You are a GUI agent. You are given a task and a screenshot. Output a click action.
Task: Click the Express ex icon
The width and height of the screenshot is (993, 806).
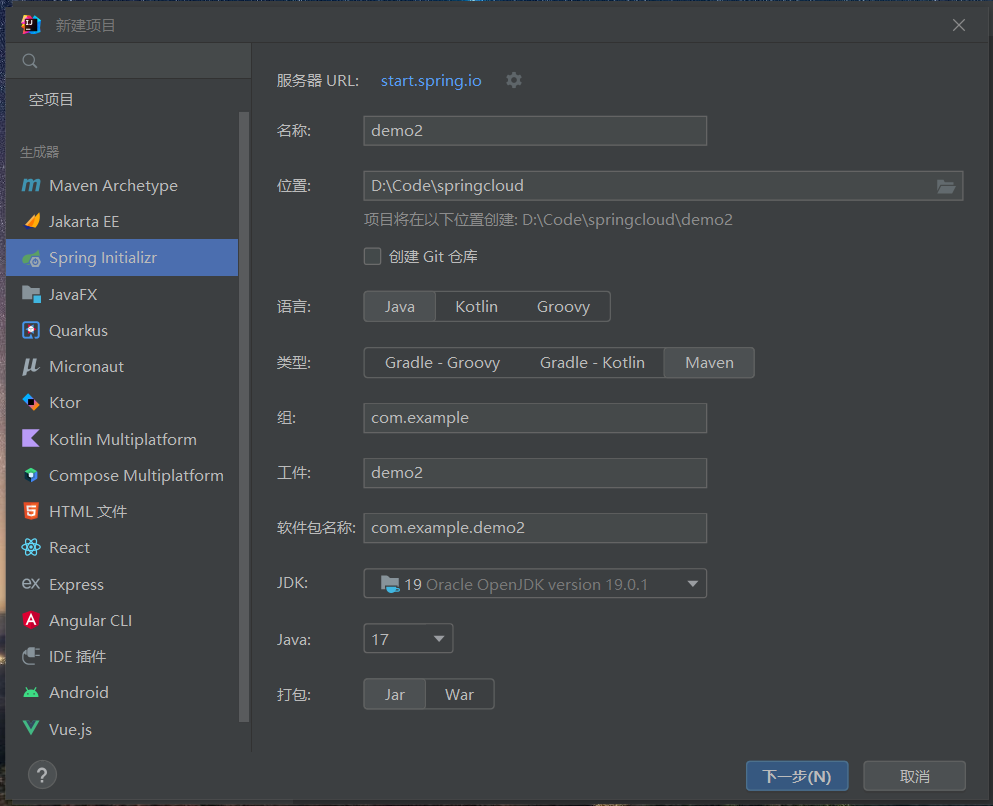[x=31, y=583]
